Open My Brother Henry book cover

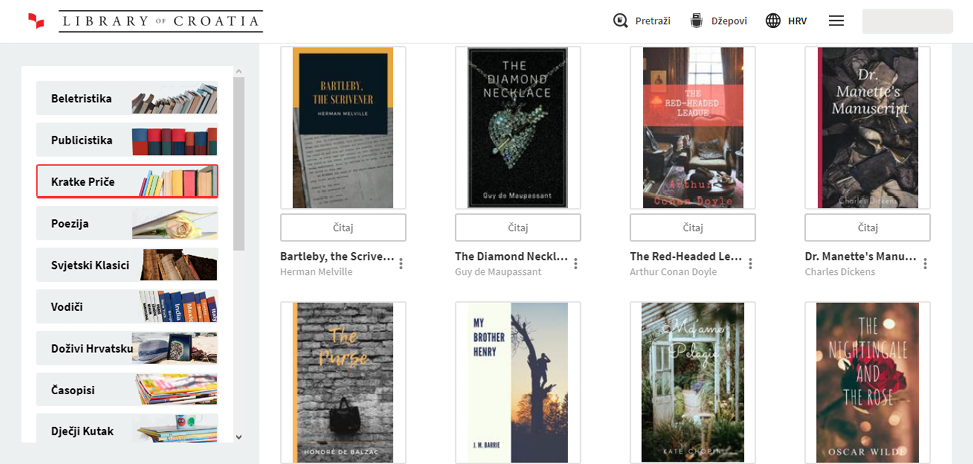517,382
